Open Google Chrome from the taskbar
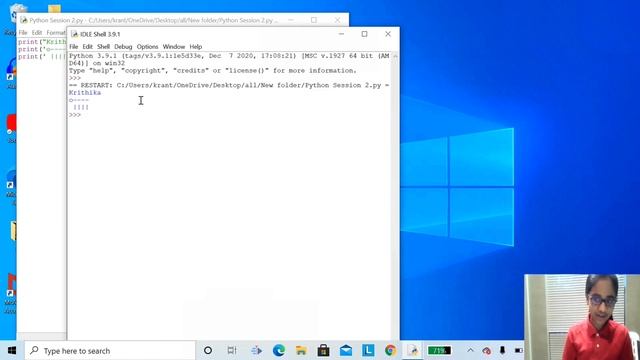This screenshot has height=360, width=640. pyautogui.click(x=391, y=350)
